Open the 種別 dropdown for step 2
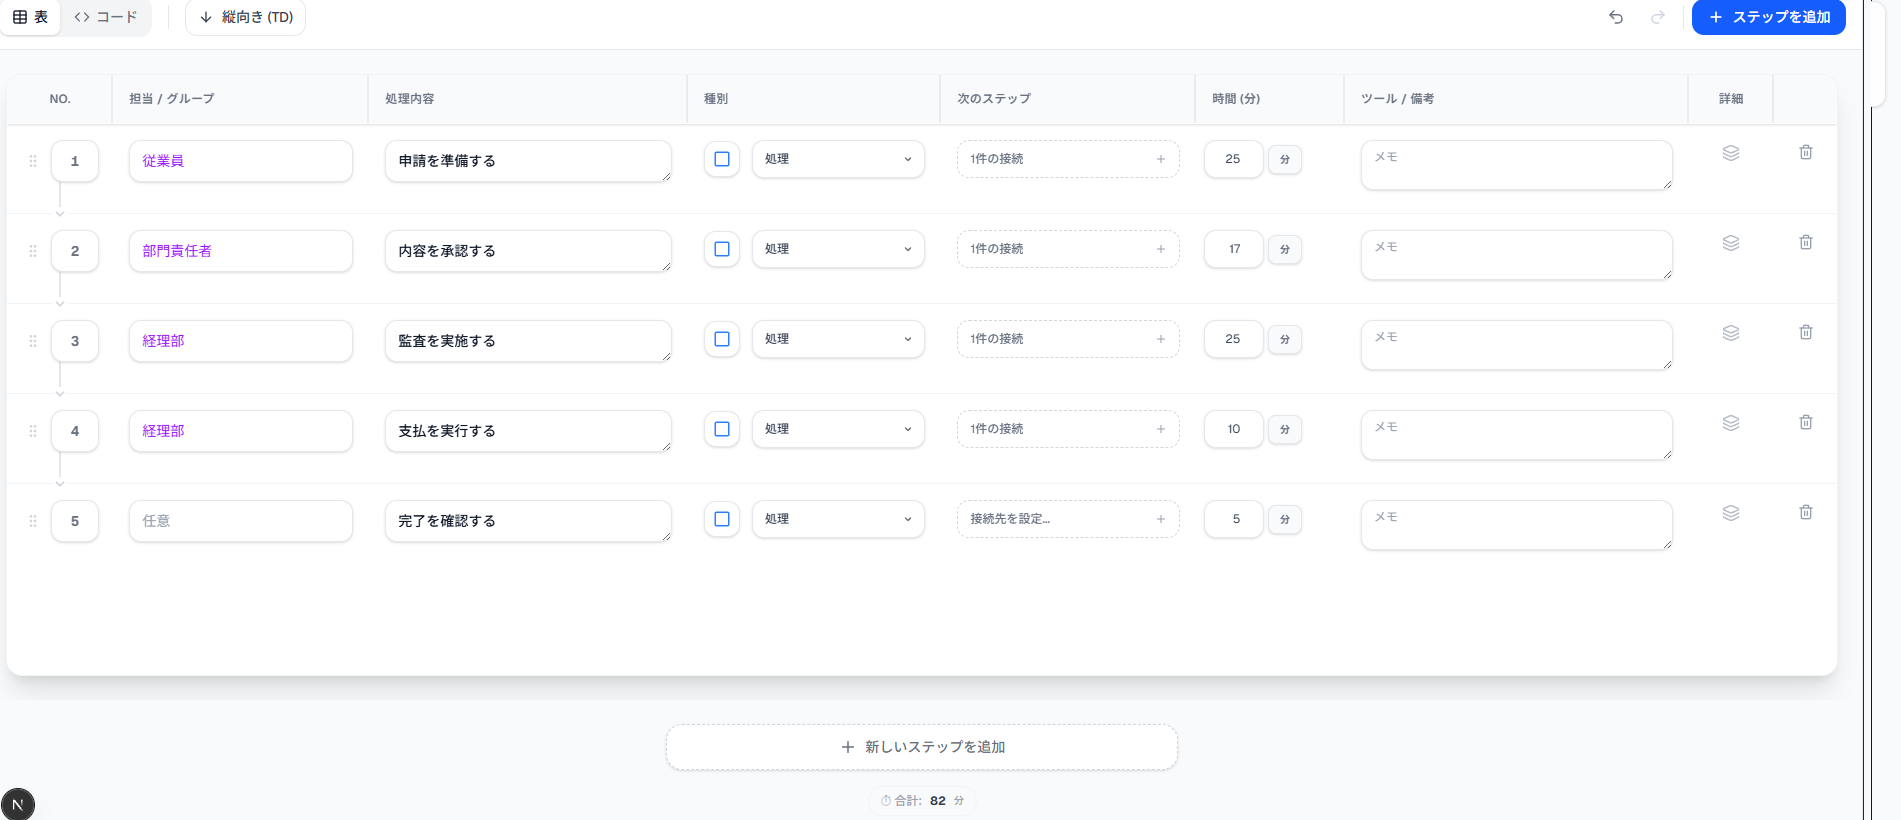 coord(838,249)
